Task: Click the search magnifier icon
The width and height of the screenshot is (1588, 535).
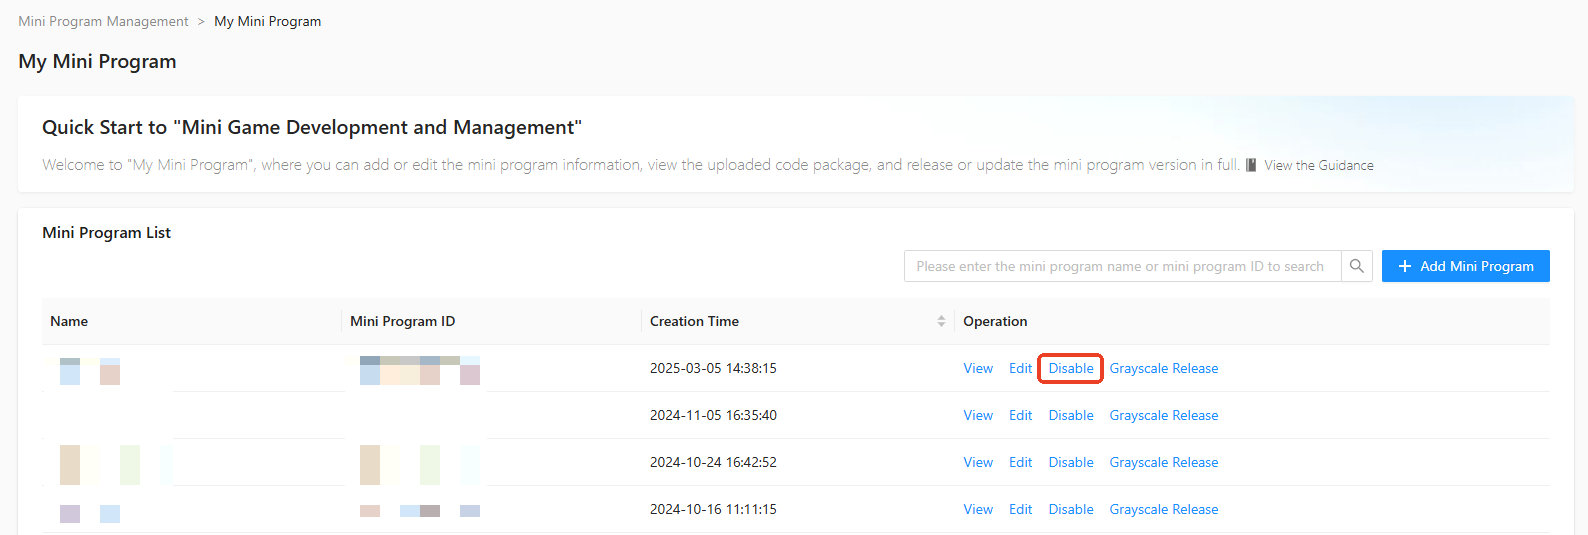Action: tap(1357, 266)
